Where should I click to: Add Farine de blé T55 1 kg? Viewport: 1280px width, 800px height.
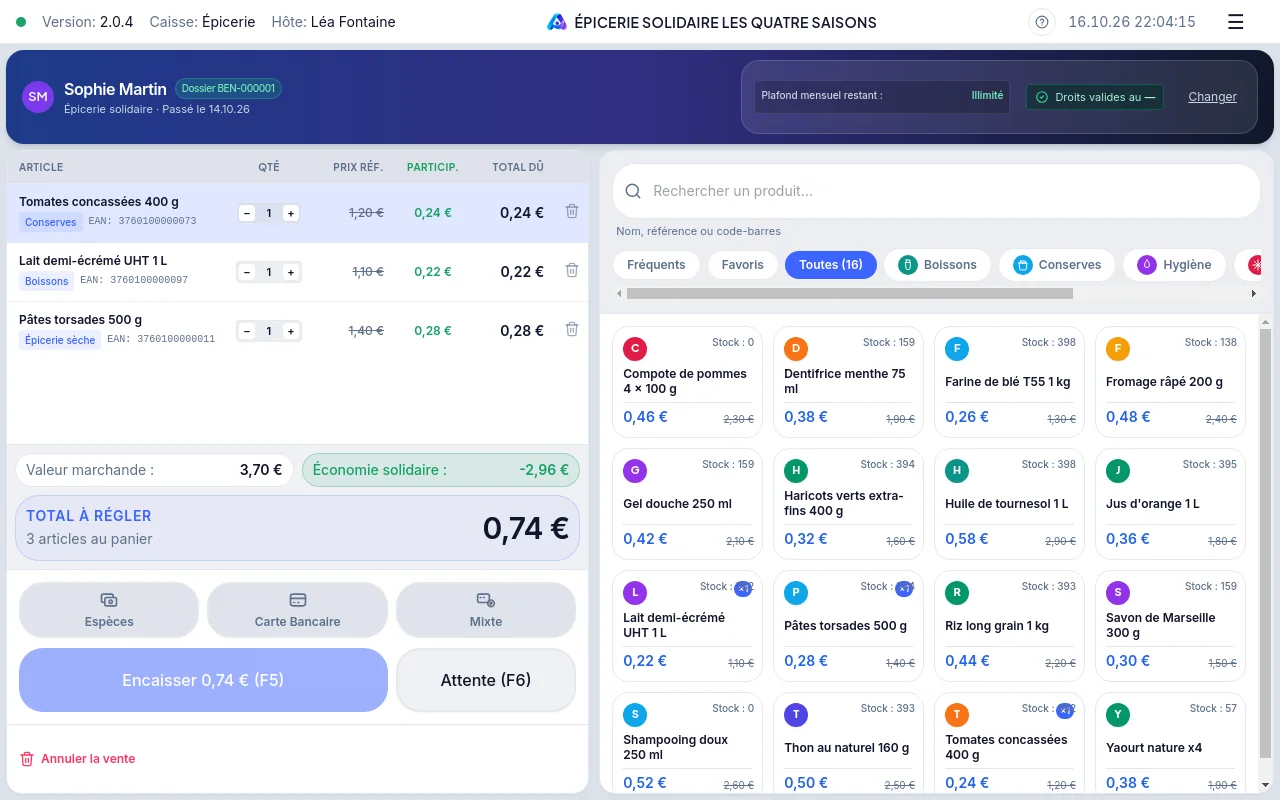click(x=1010, y=382)
